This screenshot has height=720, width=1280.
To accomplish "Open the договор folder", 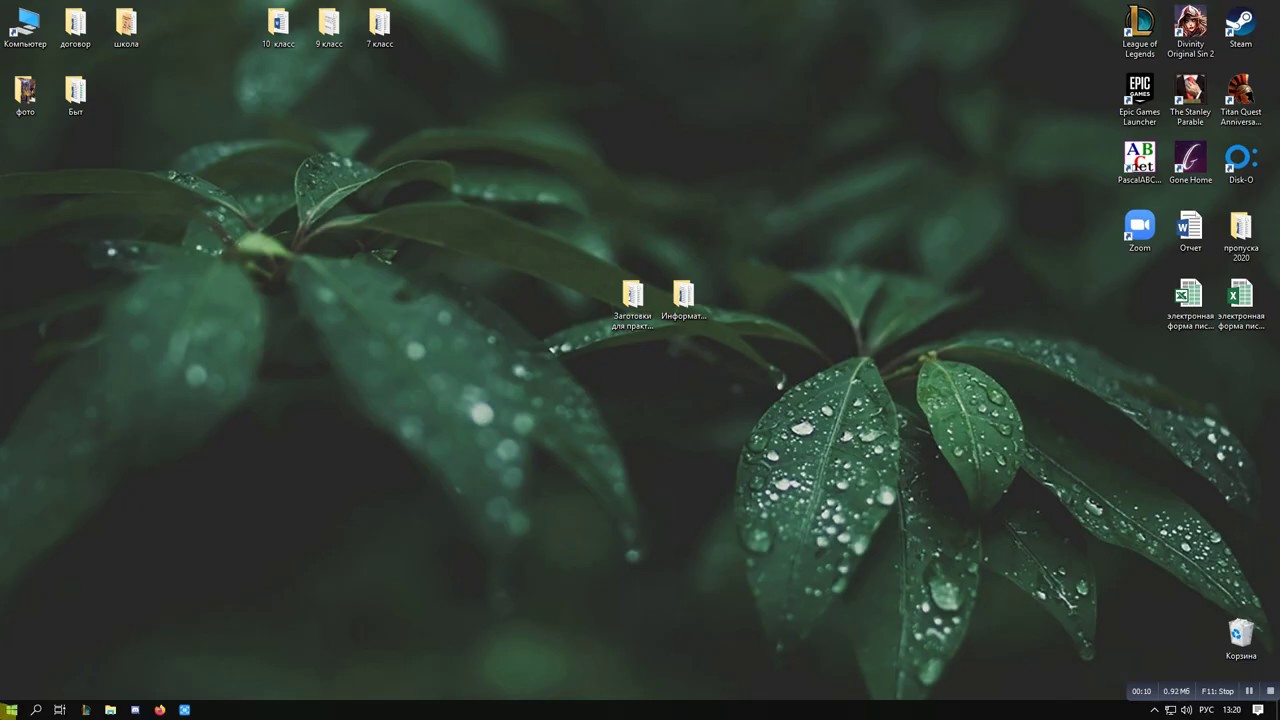I will pos(75,29).
